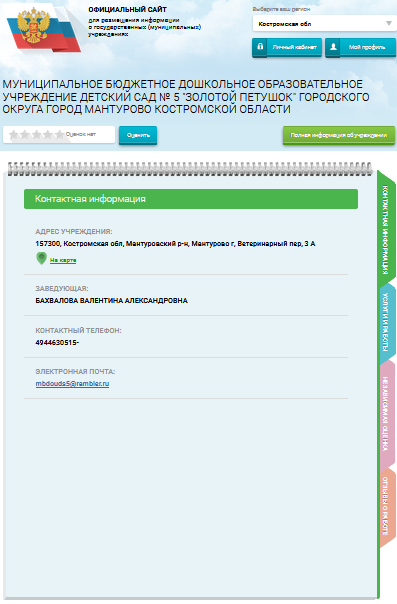
Task: Click the Электронная почта label
Action: pos(75,372)
